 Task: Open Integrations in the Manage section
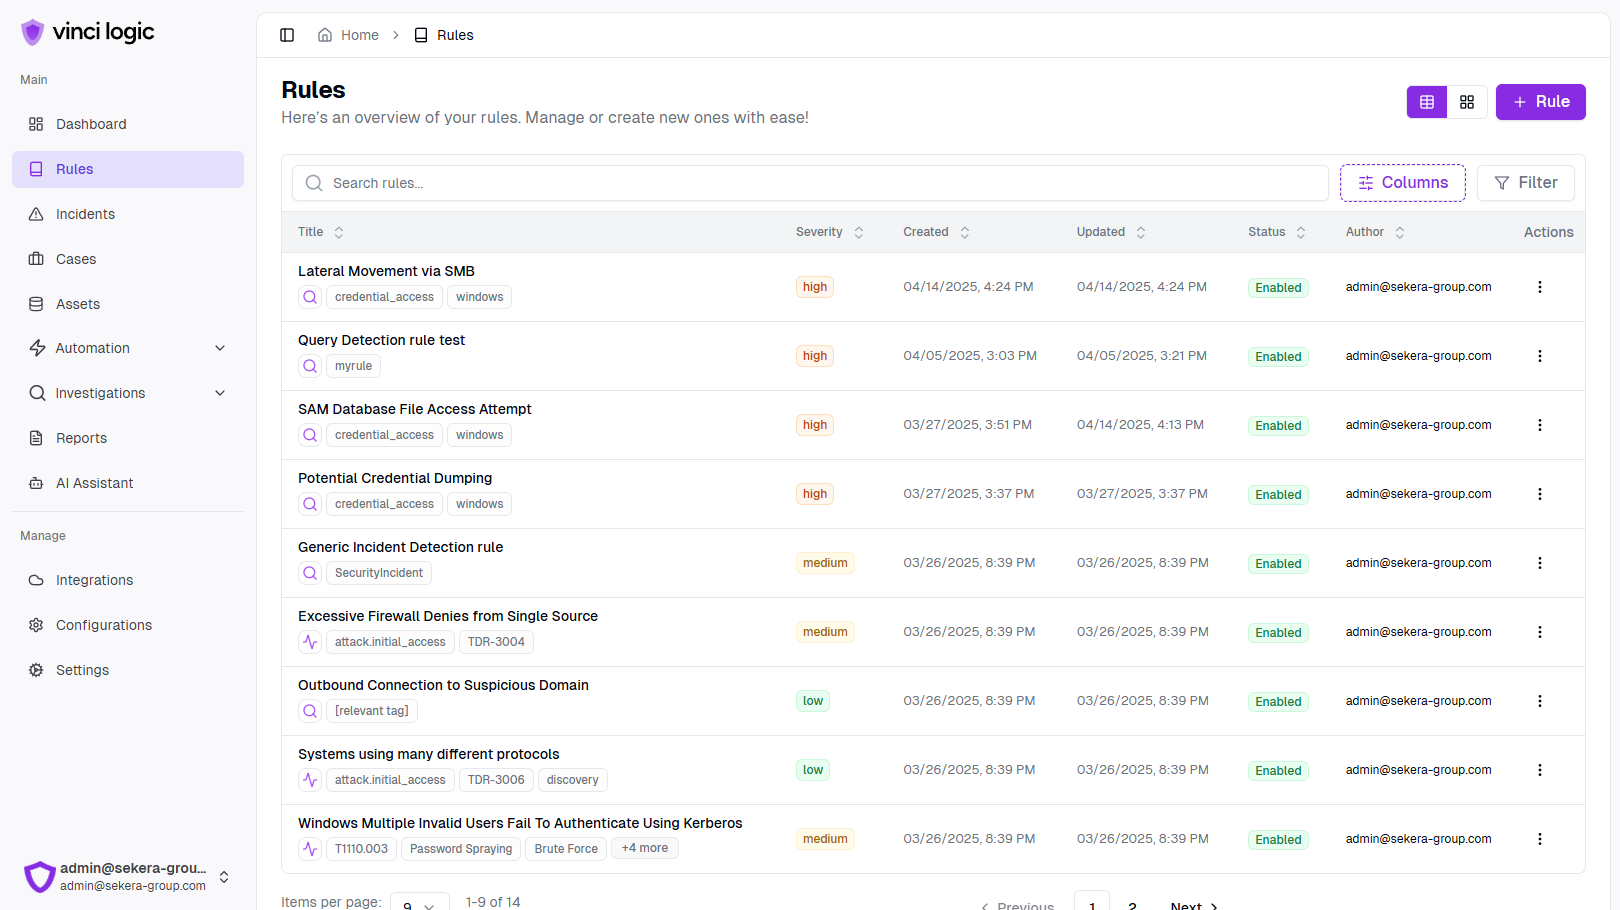pos(93,580)
